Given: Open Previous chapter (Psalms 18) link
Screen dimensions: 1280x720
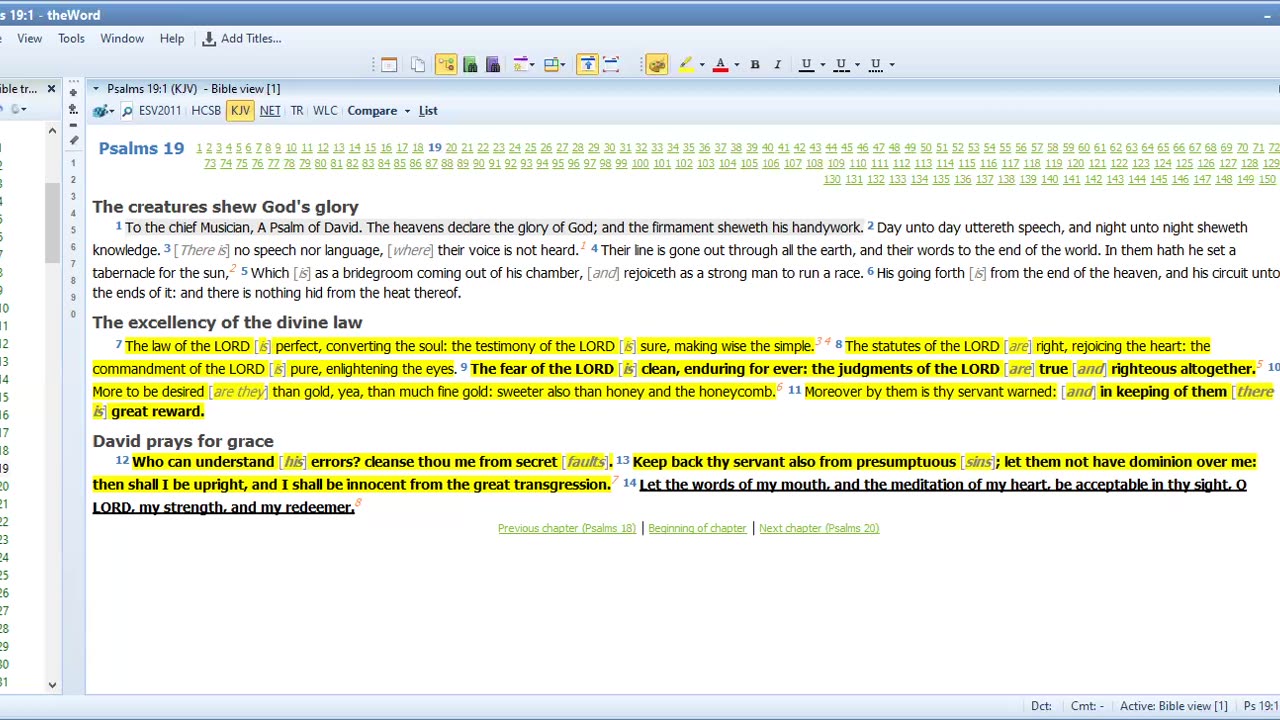Looking at the screenshot, I should pos(567,528).
